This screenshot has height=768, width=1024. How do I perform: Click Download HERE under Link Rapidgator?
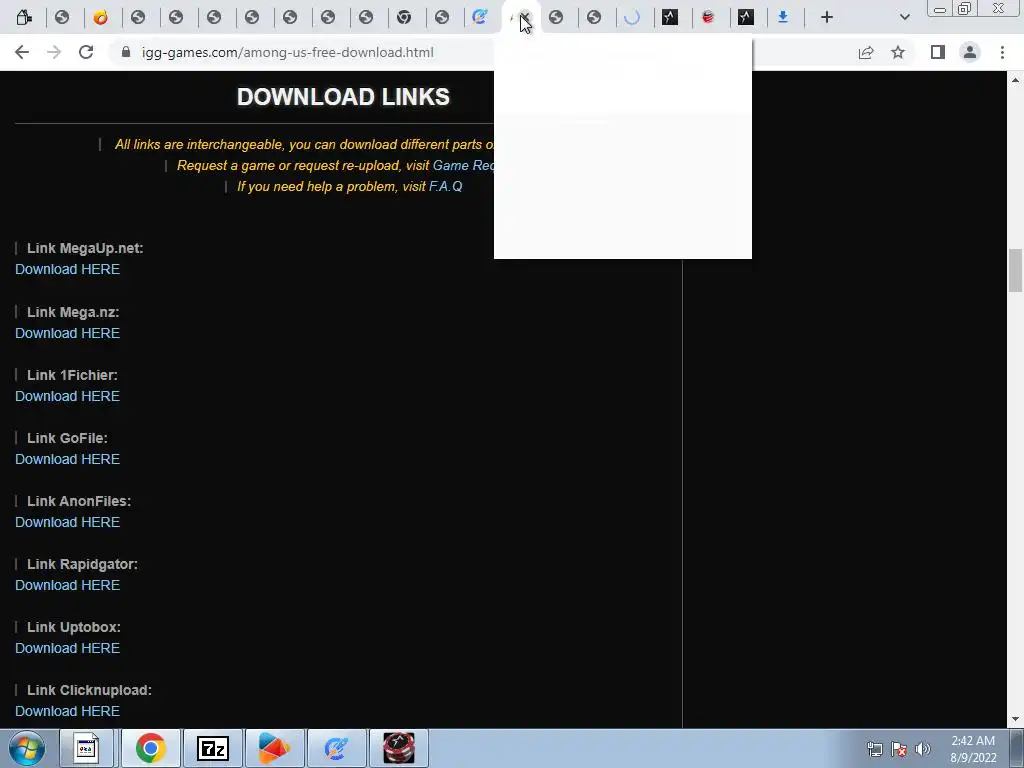pos(67,585)
